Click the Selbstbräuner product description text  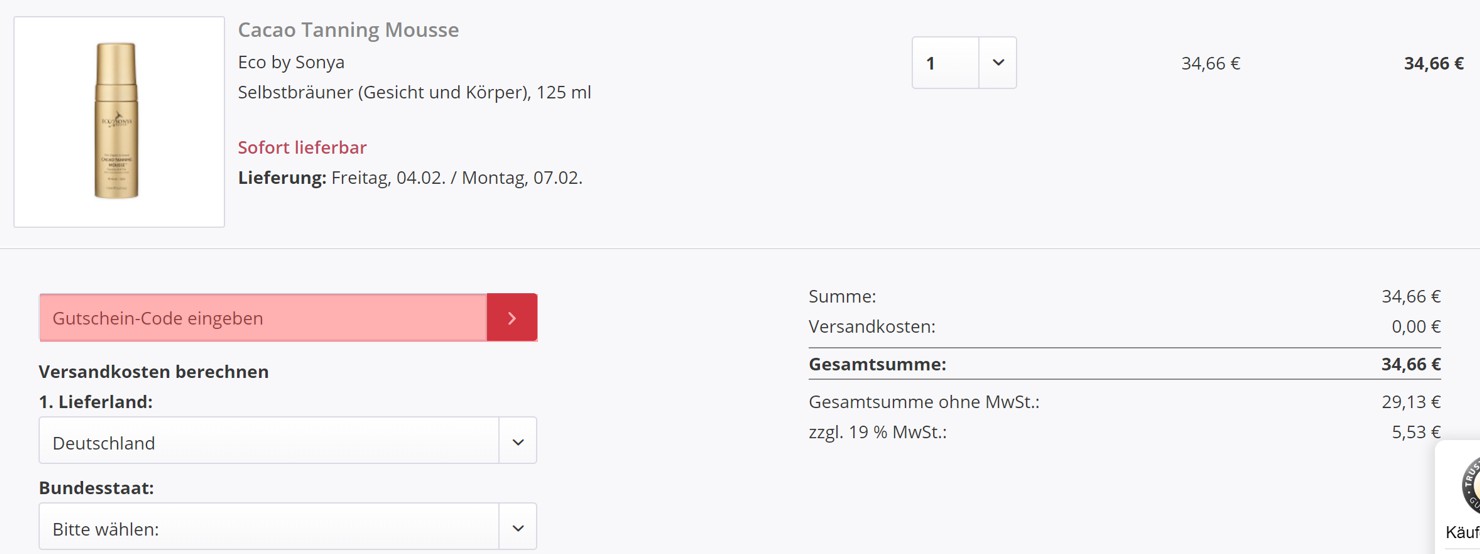[414, 92]
